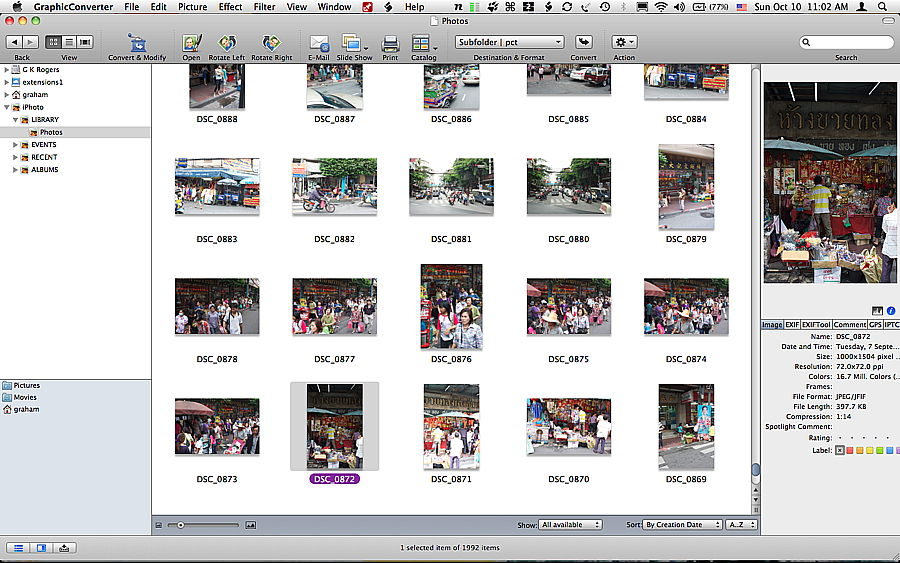Switch to the EXIF tab
This screenshot has width=900, height=563.
(x=792, y=325)
